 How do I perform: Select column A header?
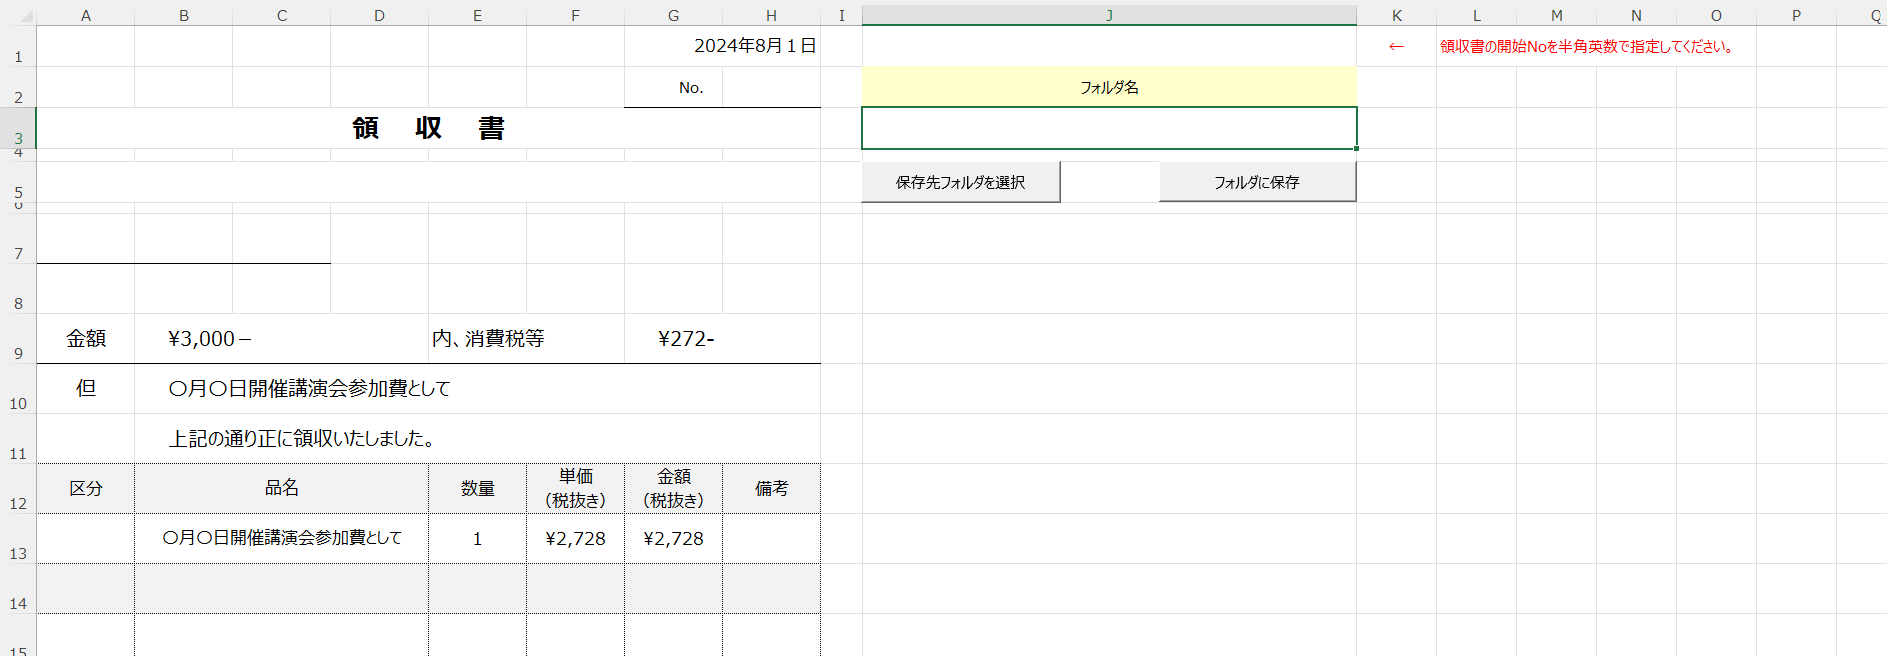point(86,15)
